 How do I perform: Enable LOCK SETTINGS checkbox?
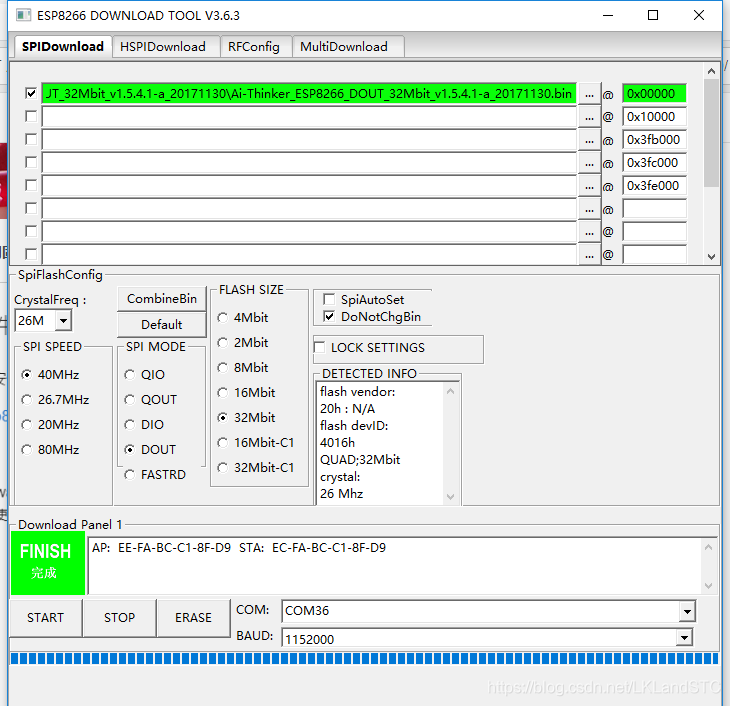(x=320, y=347)
